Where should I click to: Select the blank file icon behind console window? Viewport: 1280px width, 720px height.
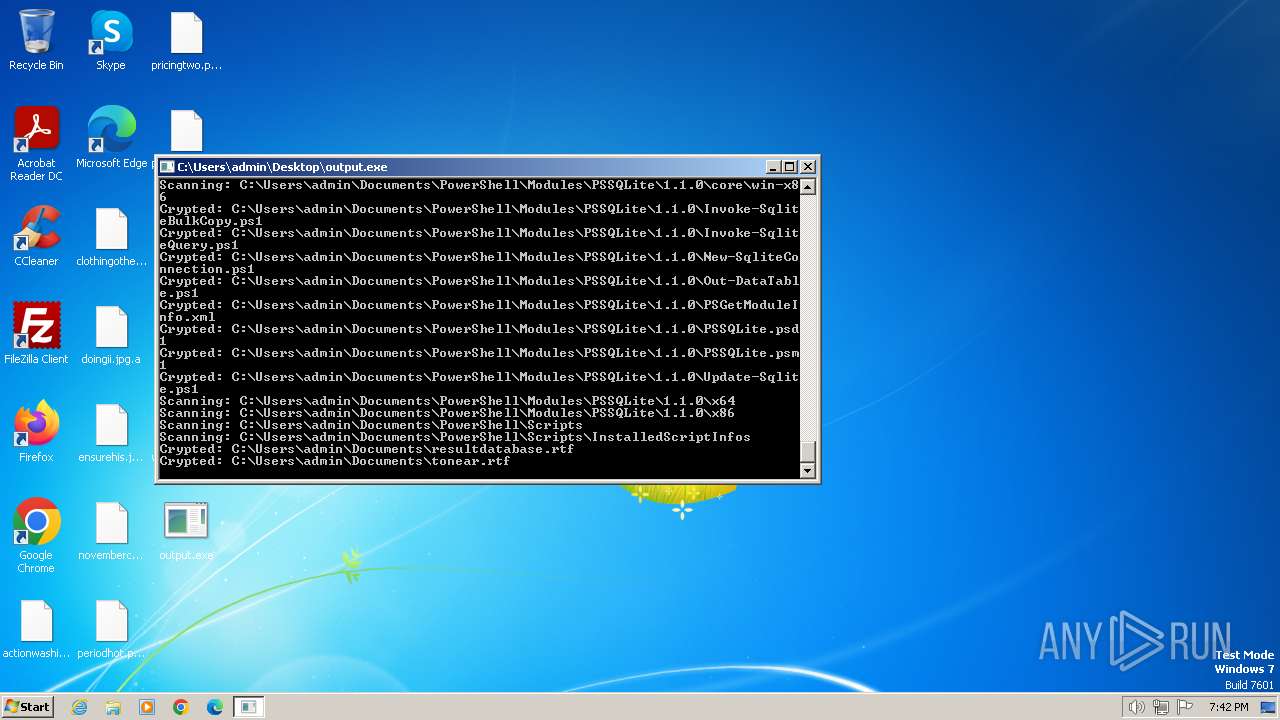click(x=186, y=131)
